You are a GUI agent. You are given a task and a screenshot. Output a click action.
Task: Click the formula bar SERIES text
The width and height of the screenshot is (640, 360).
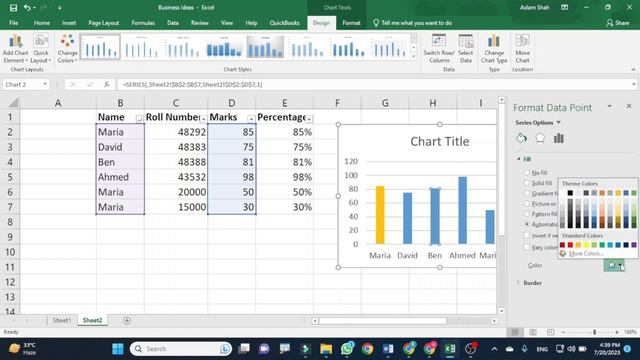(192, 84)
